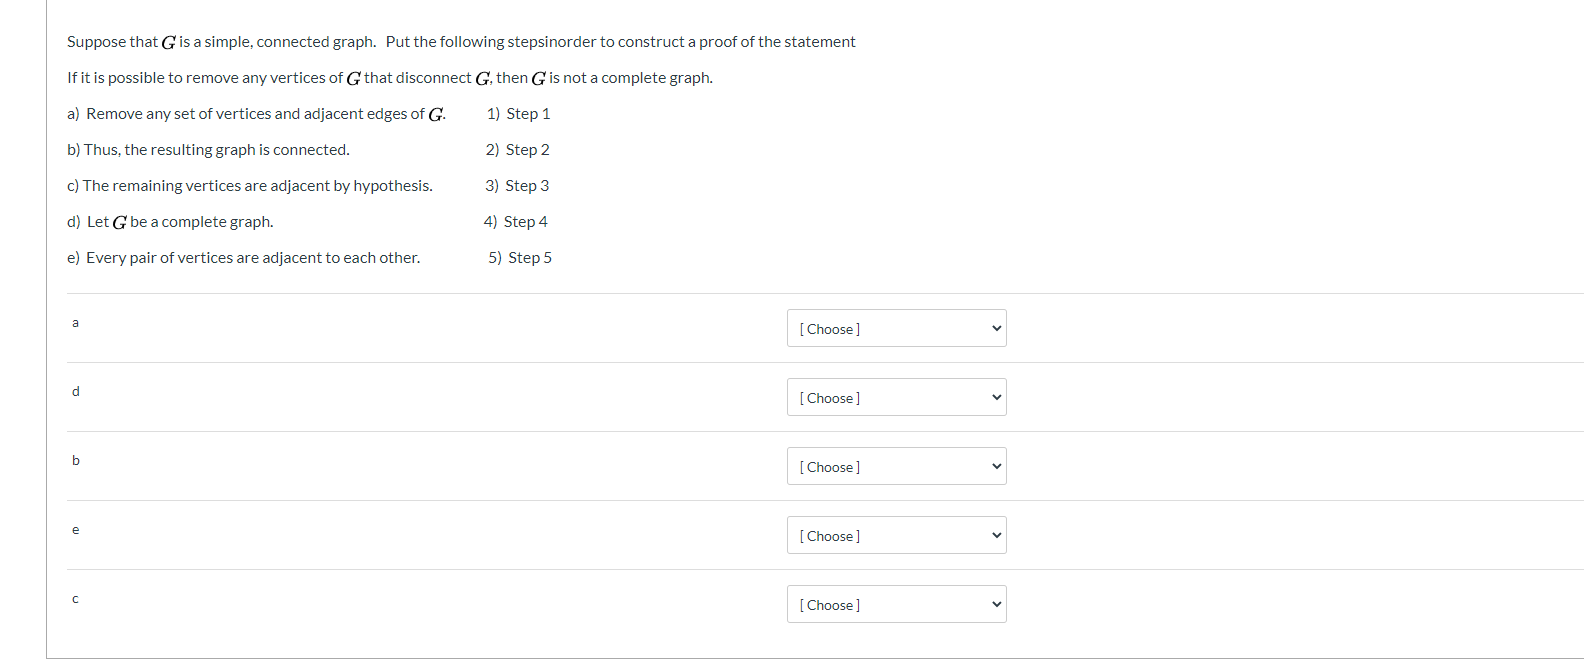Click the 'a' label in answer rows
This screenshot has height=661, width=1584.
pos(75,323)
